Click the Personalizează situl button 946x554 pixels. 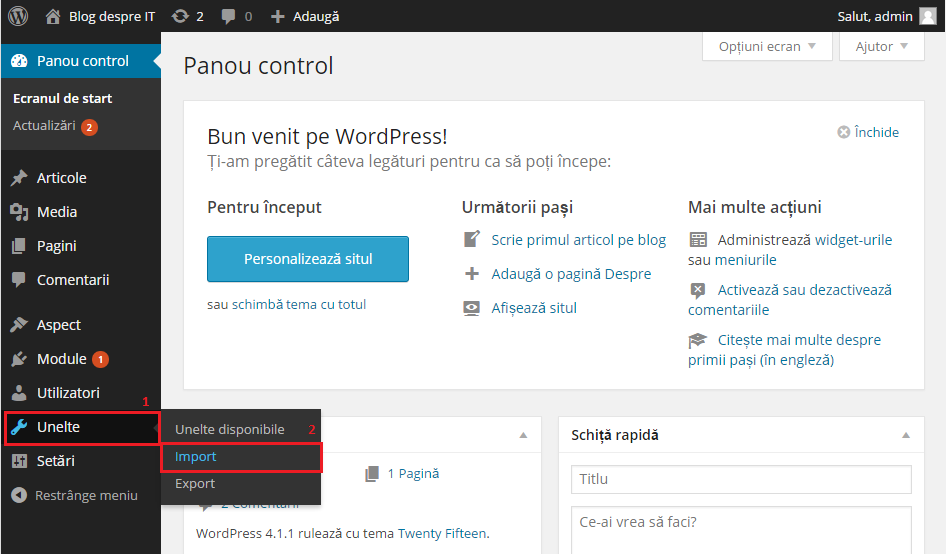point(308,259)
